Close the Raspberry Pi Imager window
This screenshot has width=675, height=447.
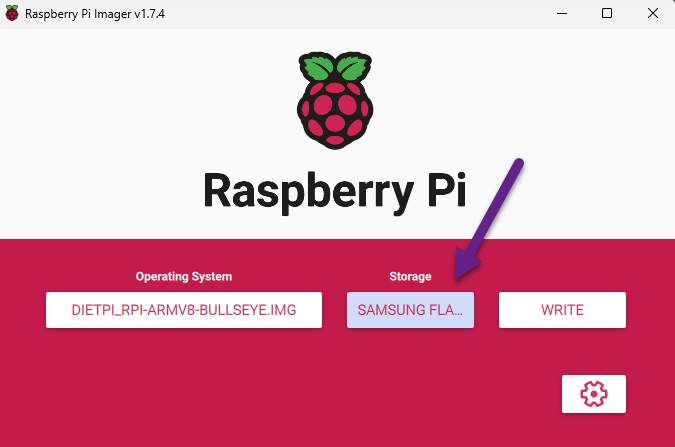653,13
